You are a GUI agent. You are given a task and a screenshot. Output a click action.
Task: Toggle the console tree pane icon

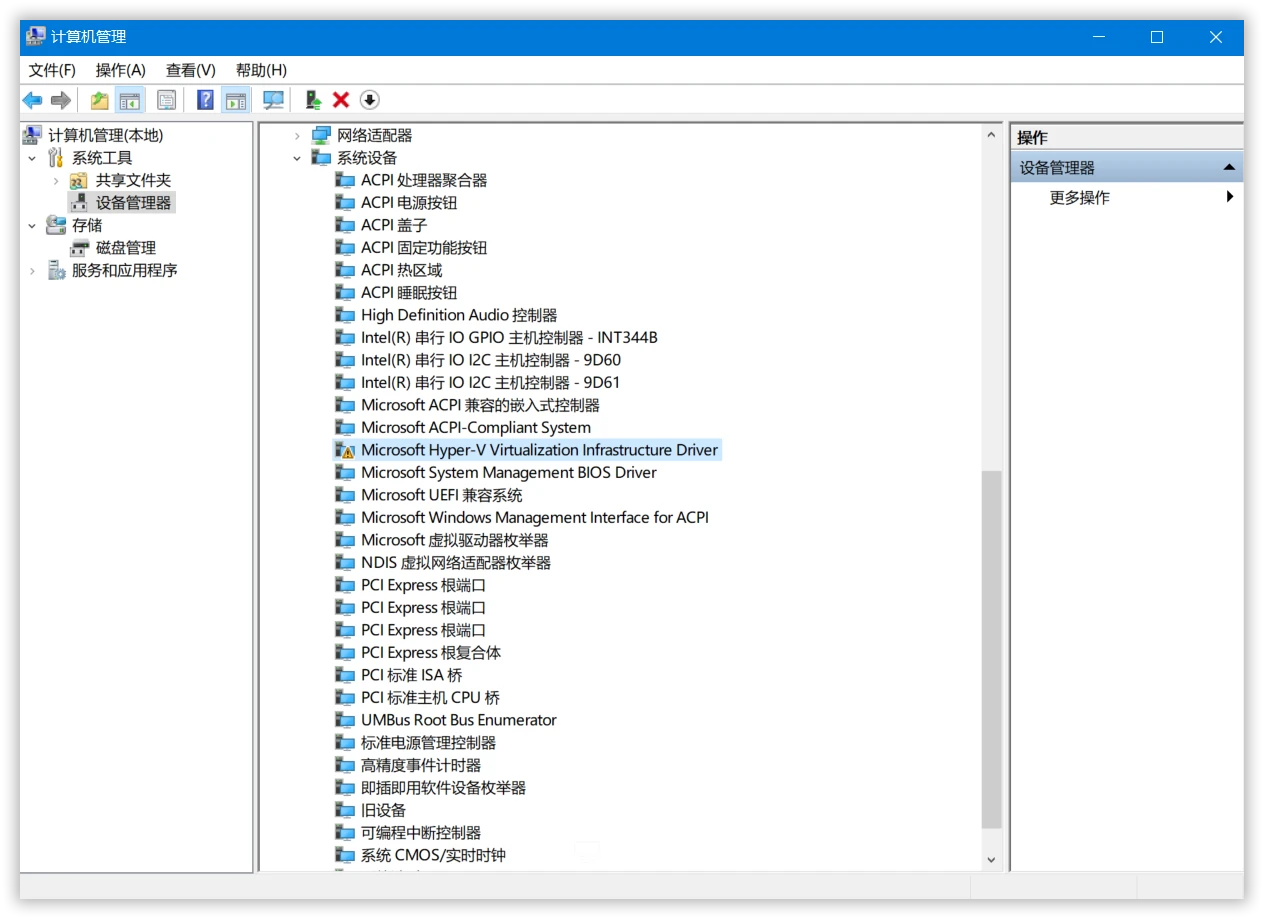pyautogui.click(x=130, y=99)
